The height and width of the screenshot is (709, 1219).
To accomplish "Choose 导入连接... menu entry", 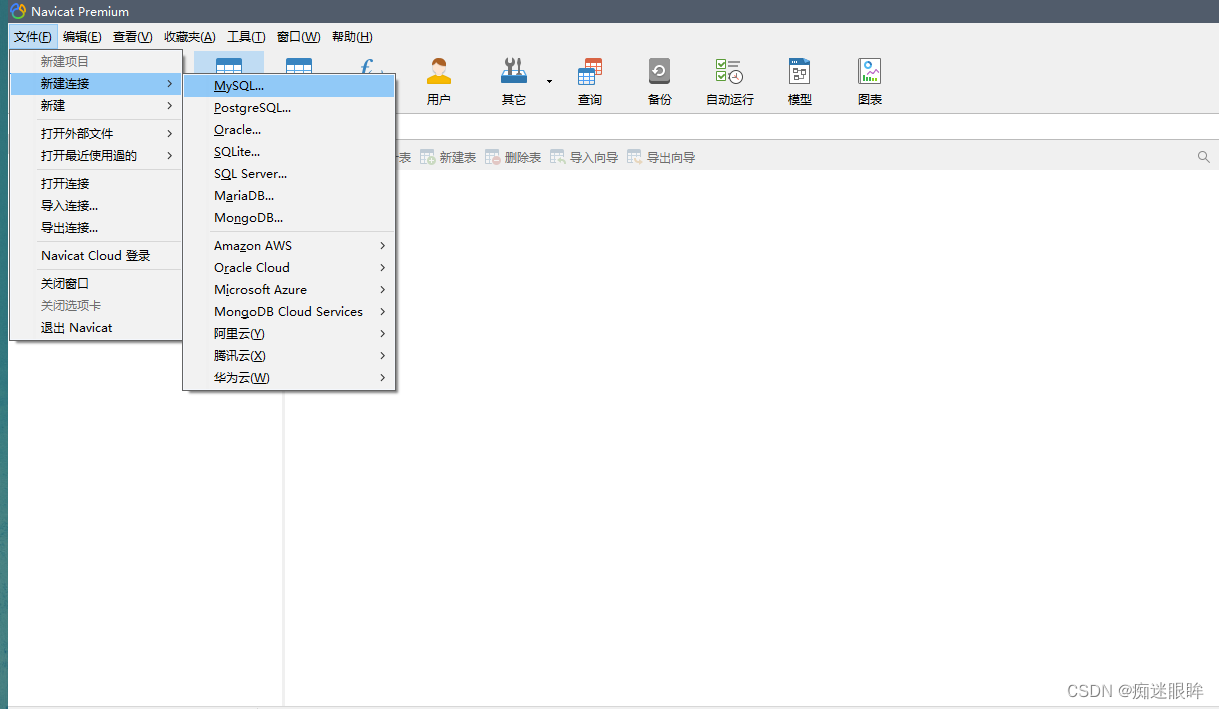I will (x=96, y=206).
